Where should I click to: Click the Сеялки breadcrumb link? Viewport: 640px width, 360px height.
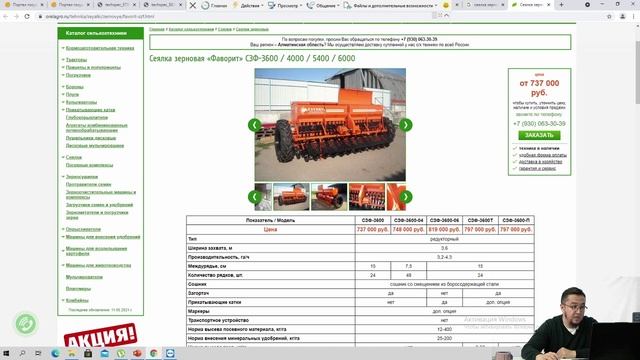(224, 29)
